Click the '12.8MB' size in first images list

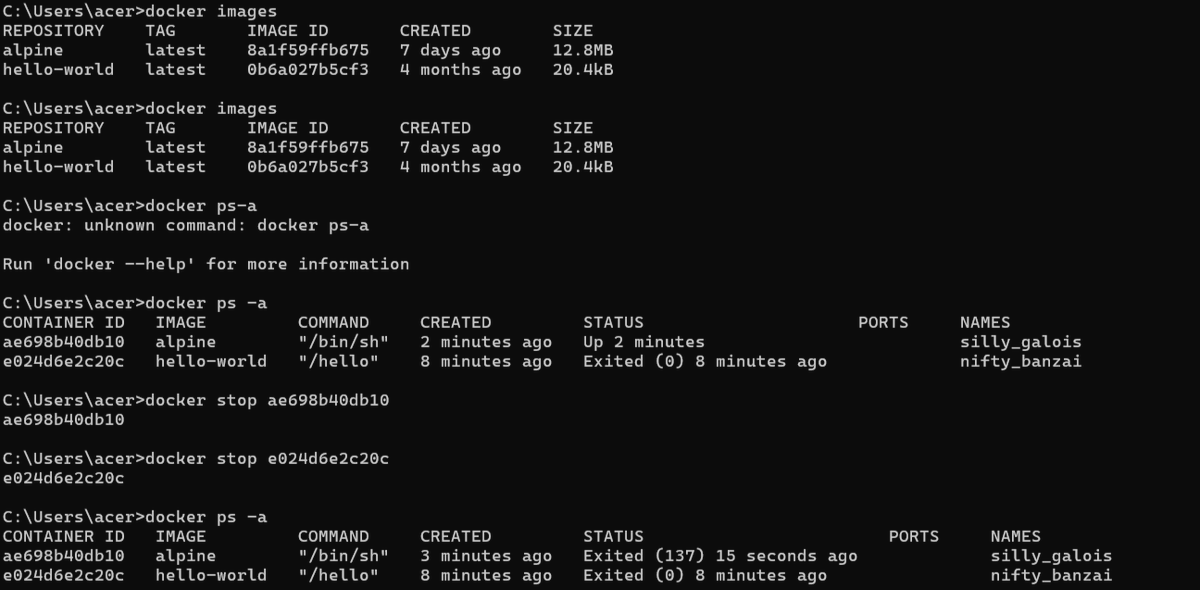pos(583,50)
